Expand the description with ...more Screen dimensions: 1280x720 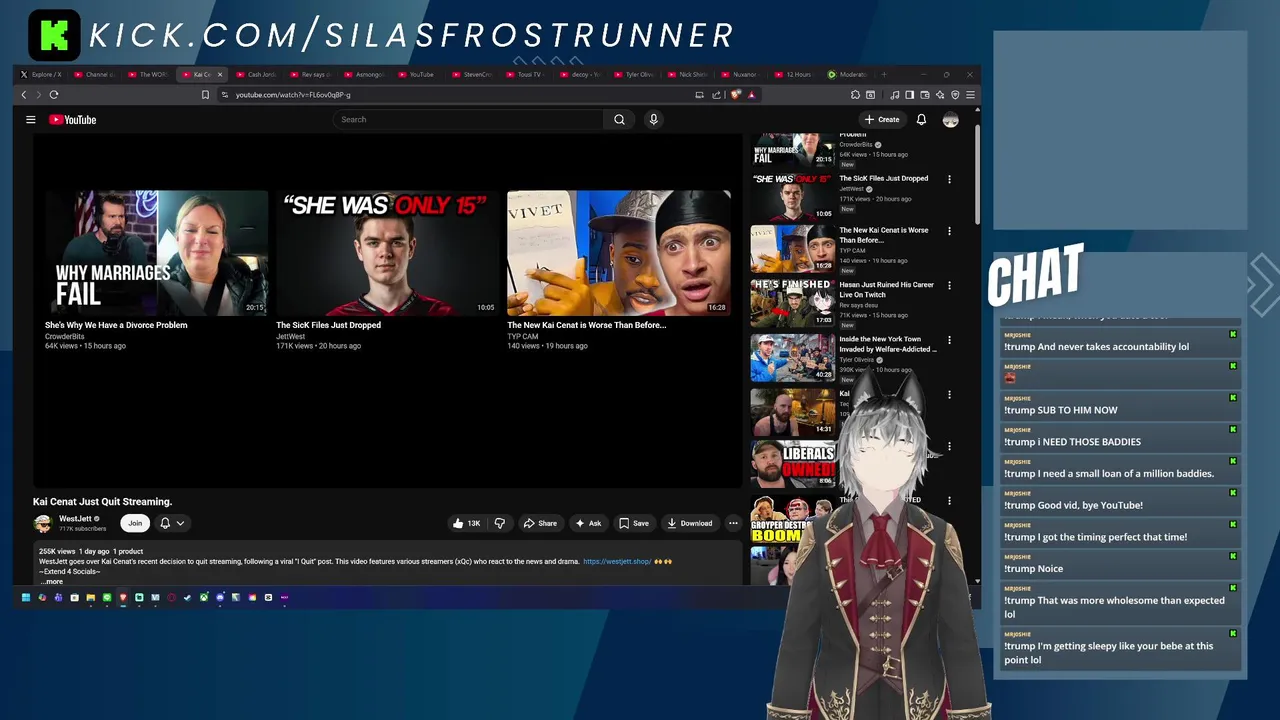pyautogui.click(x=51, y=581)
